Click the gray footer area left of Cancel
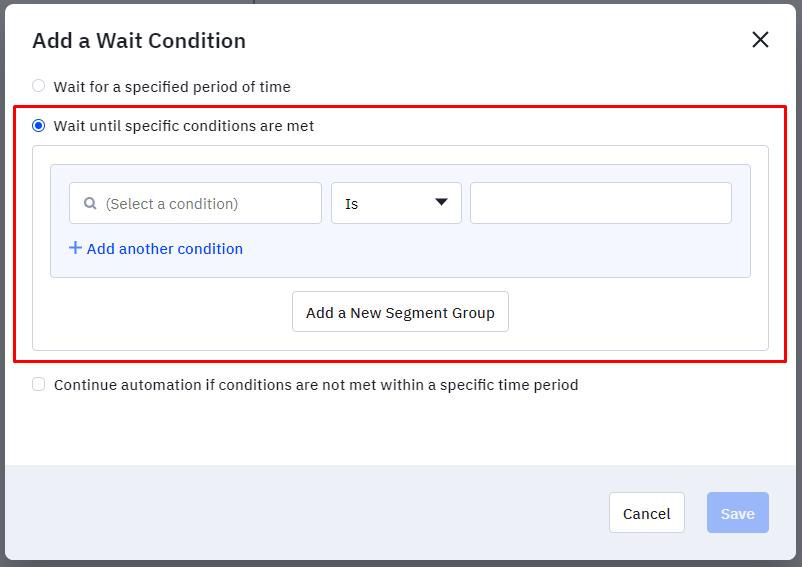The image size is (802, 567). click(x=307, y=512)
